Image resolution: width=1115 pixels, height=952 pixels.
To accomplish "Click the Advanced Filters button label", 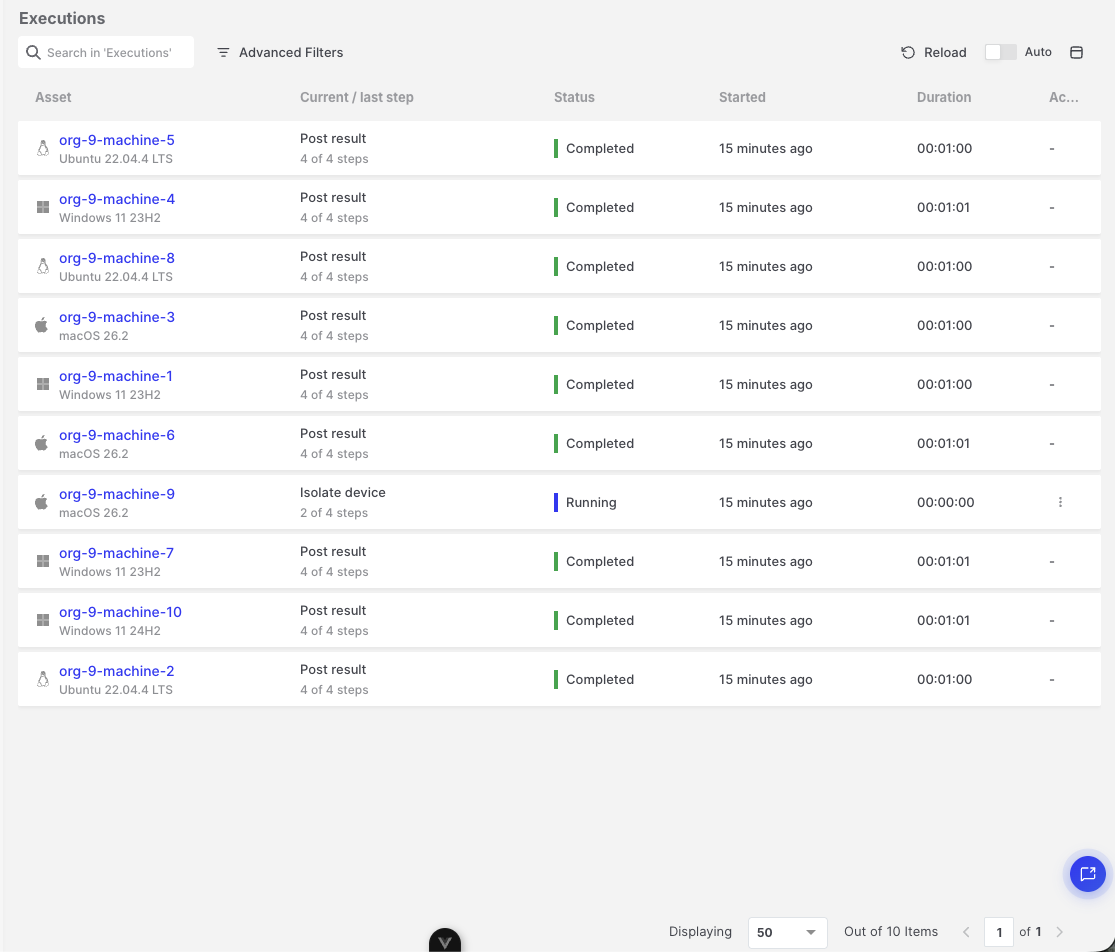I will pos(291,53).
